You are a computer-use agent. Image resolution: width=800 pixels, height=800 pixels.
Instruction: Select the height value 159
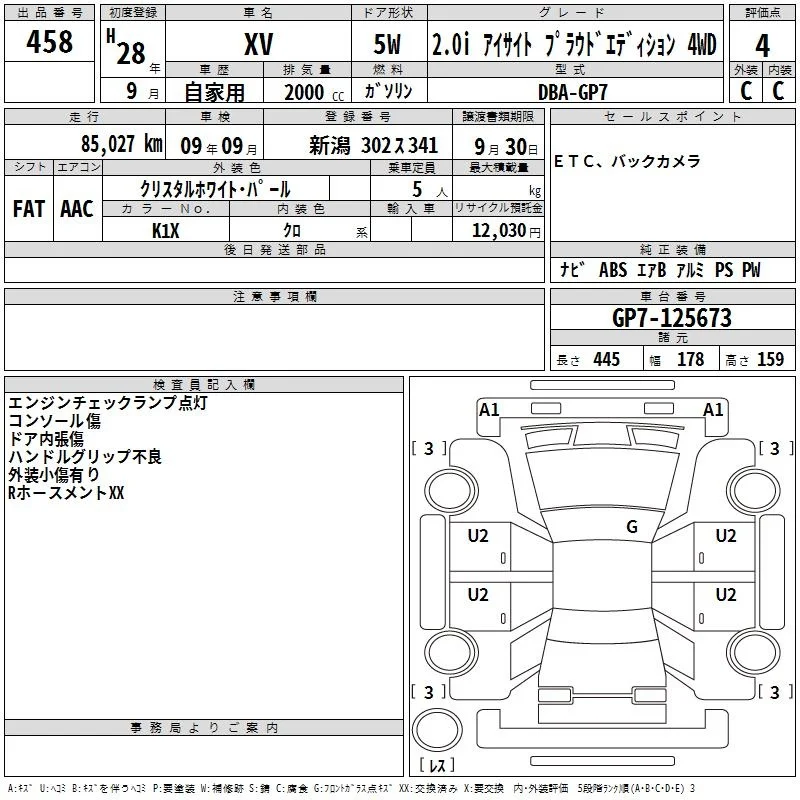tap(770, 359)
